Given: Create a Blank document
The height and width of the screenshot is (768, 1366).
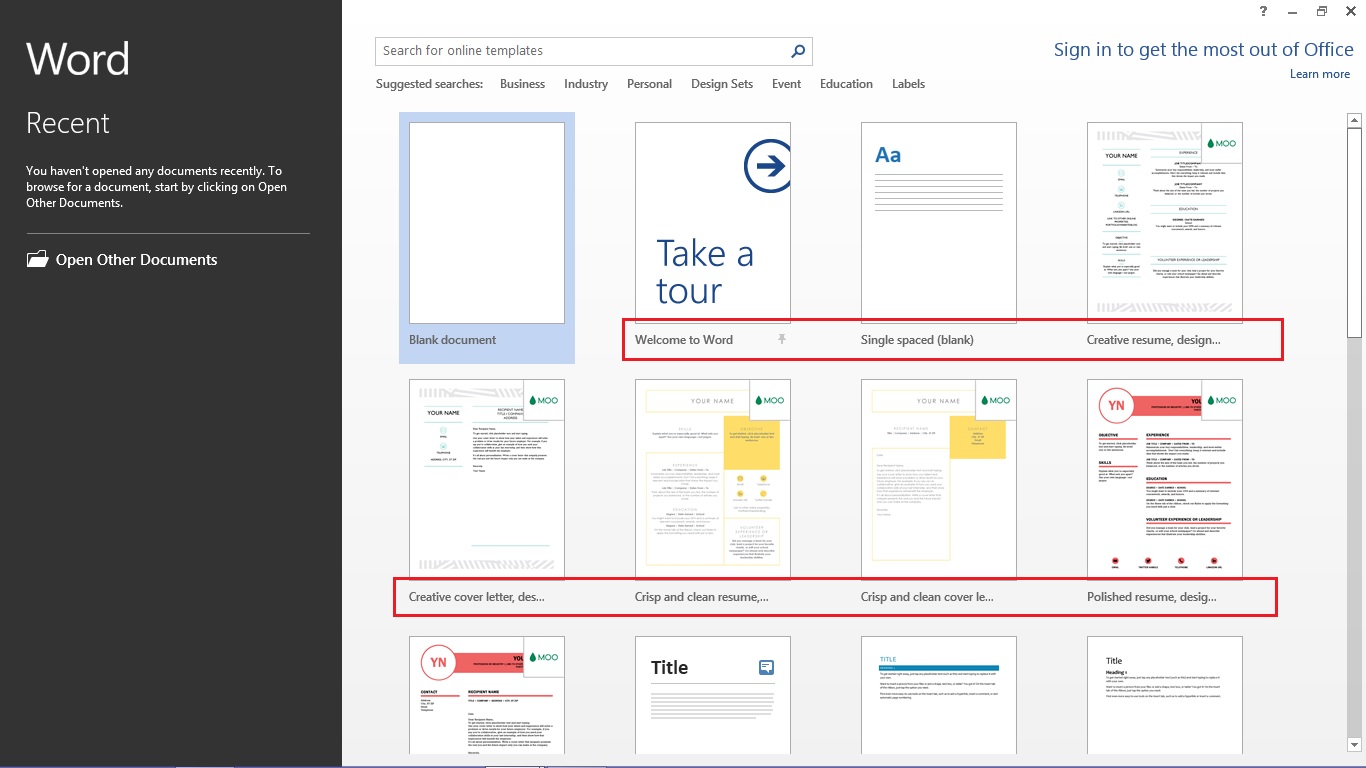Looking at the screenshot, I should coord(487,237).
